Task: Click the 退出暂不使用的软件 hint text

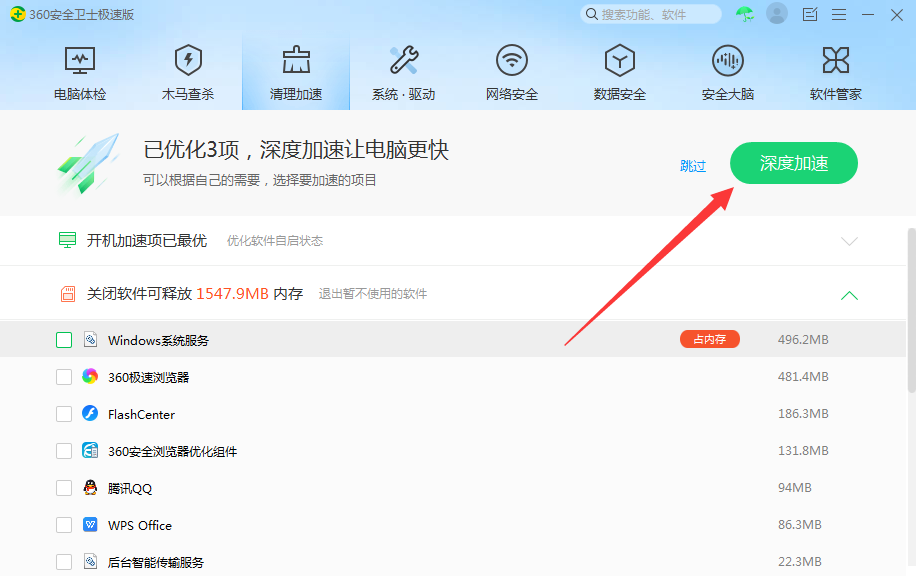Action: coord(373,294)
